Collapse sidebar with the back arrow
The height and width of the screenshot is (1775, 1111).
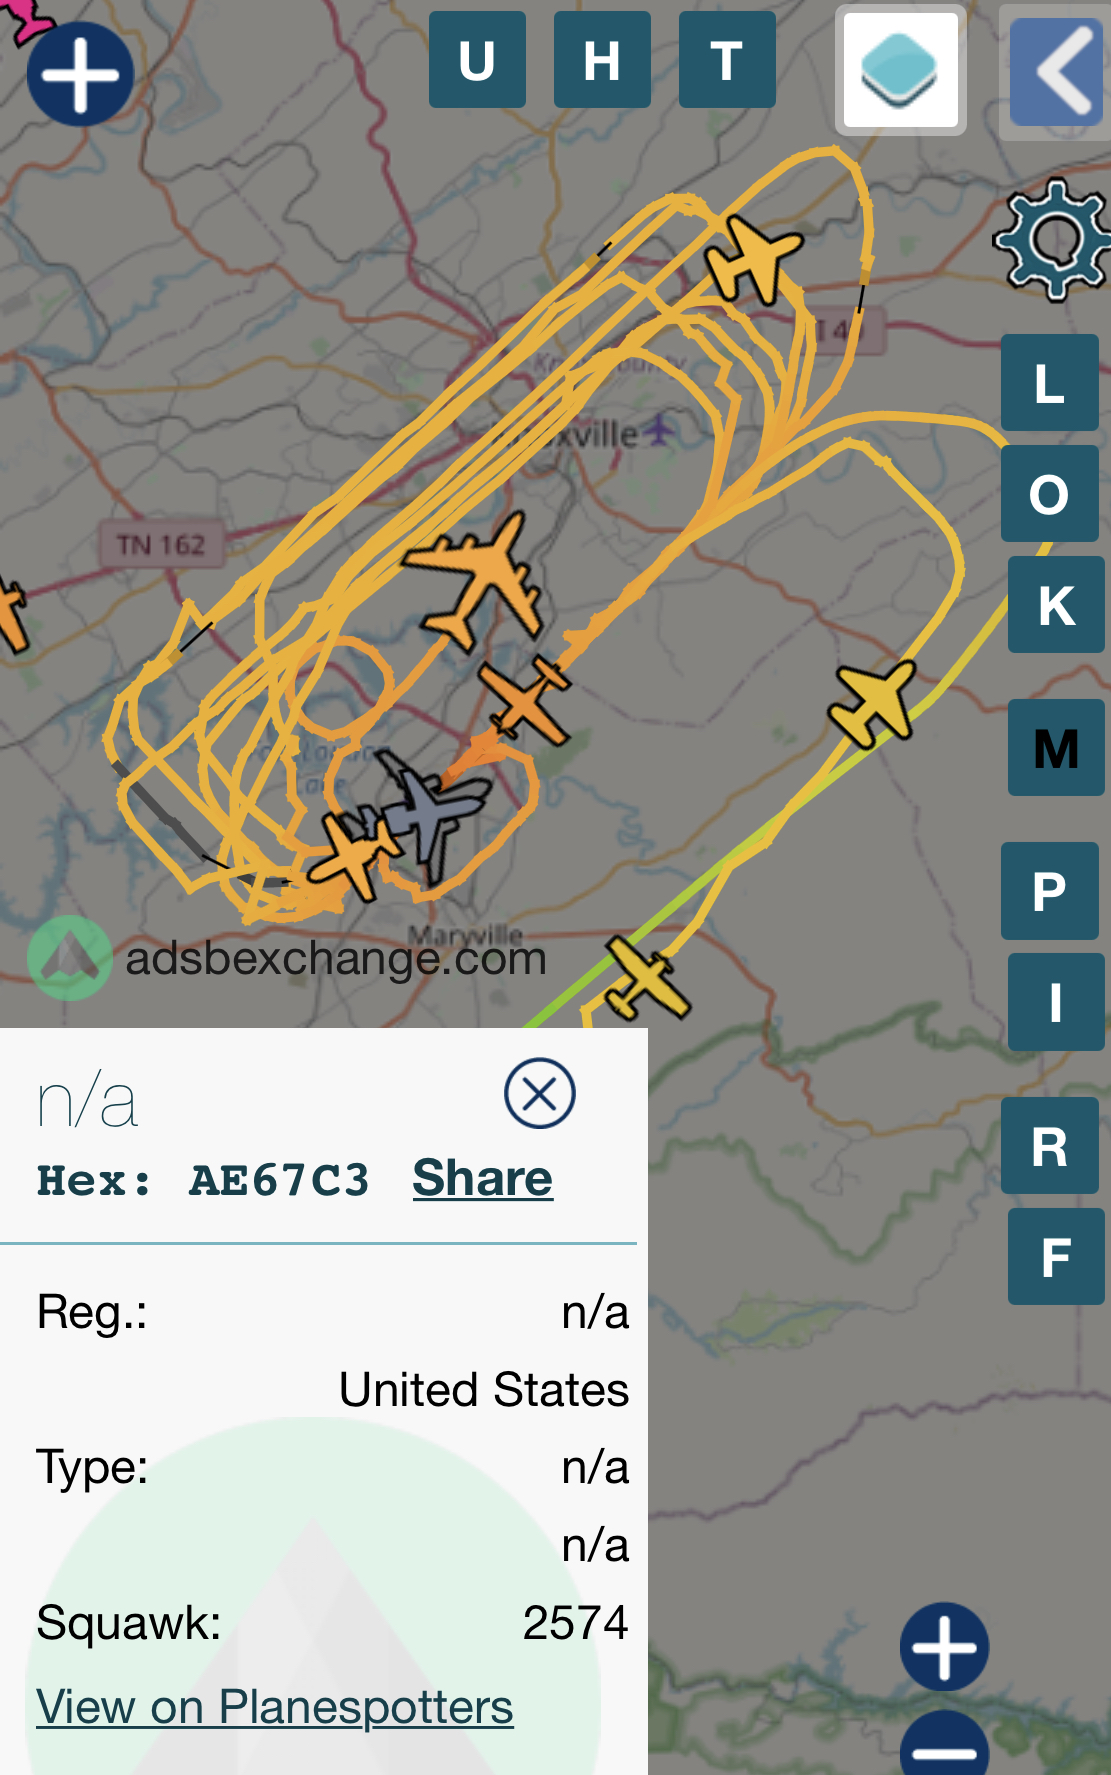[x=1056, y=71]
